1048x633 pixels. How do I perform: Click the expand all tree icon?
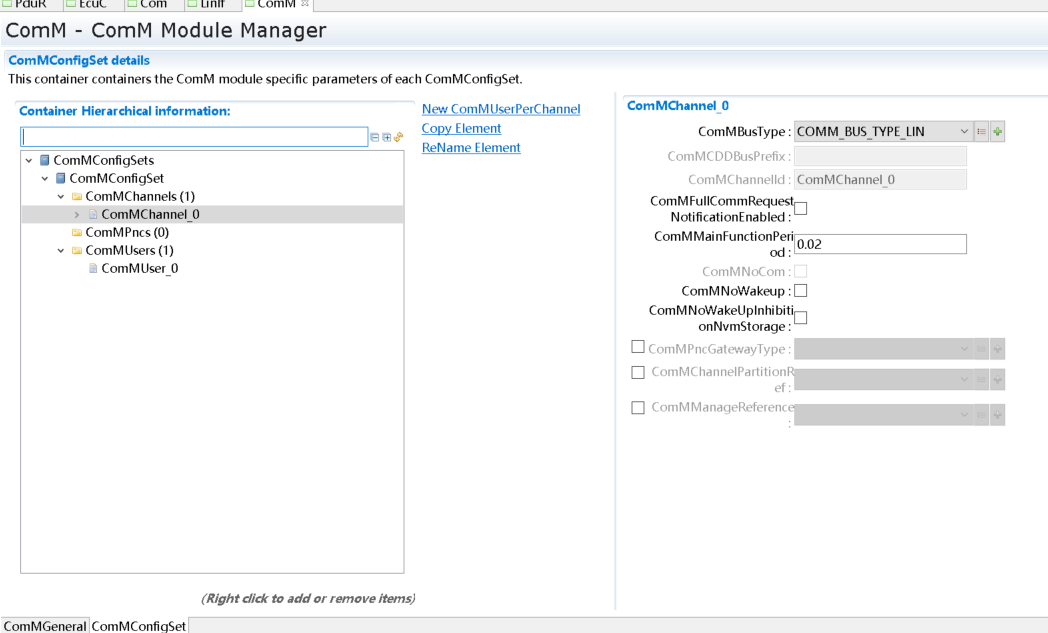(x=386, y=138)
